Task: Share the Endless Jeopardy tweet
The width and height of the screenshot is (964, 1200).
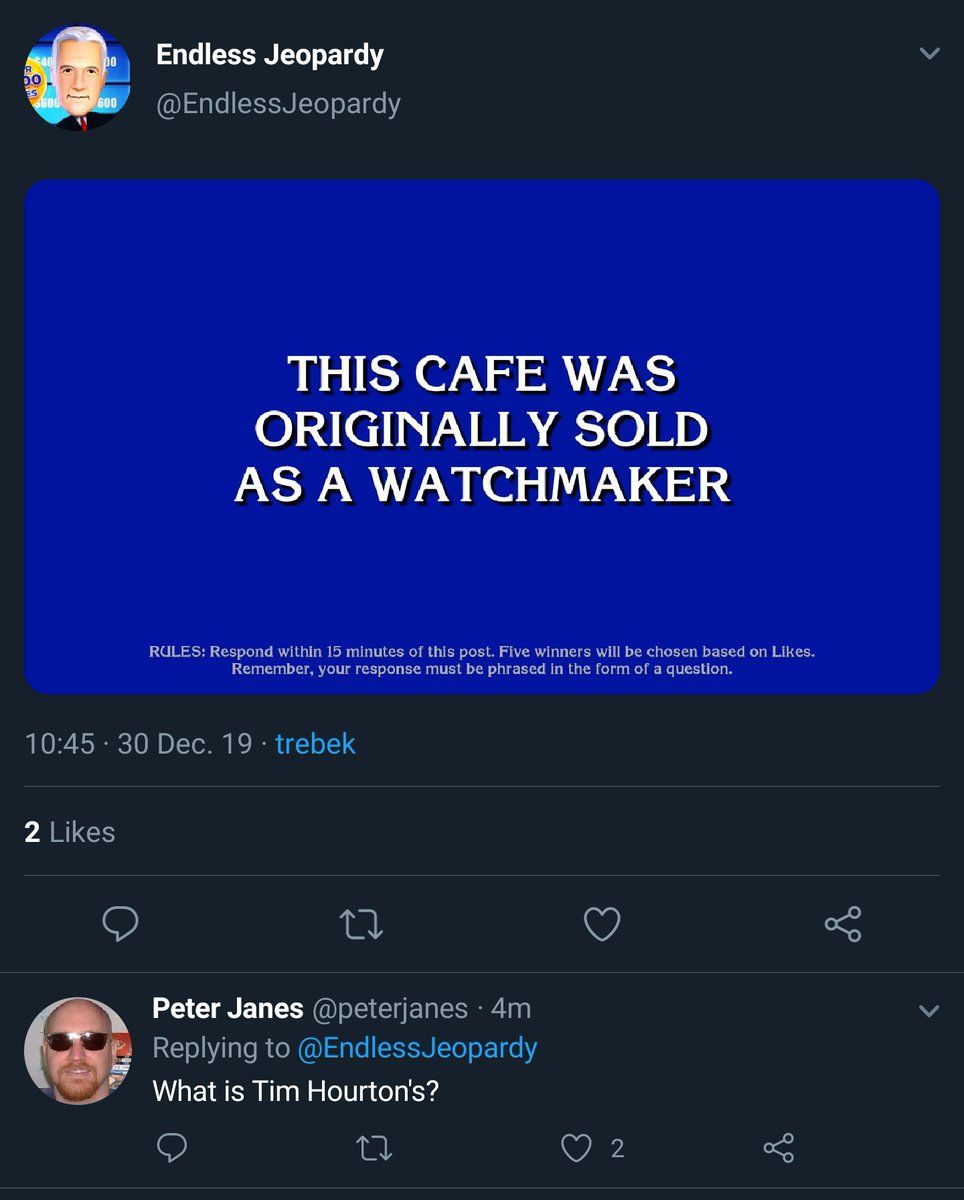Action: point(843,924)
